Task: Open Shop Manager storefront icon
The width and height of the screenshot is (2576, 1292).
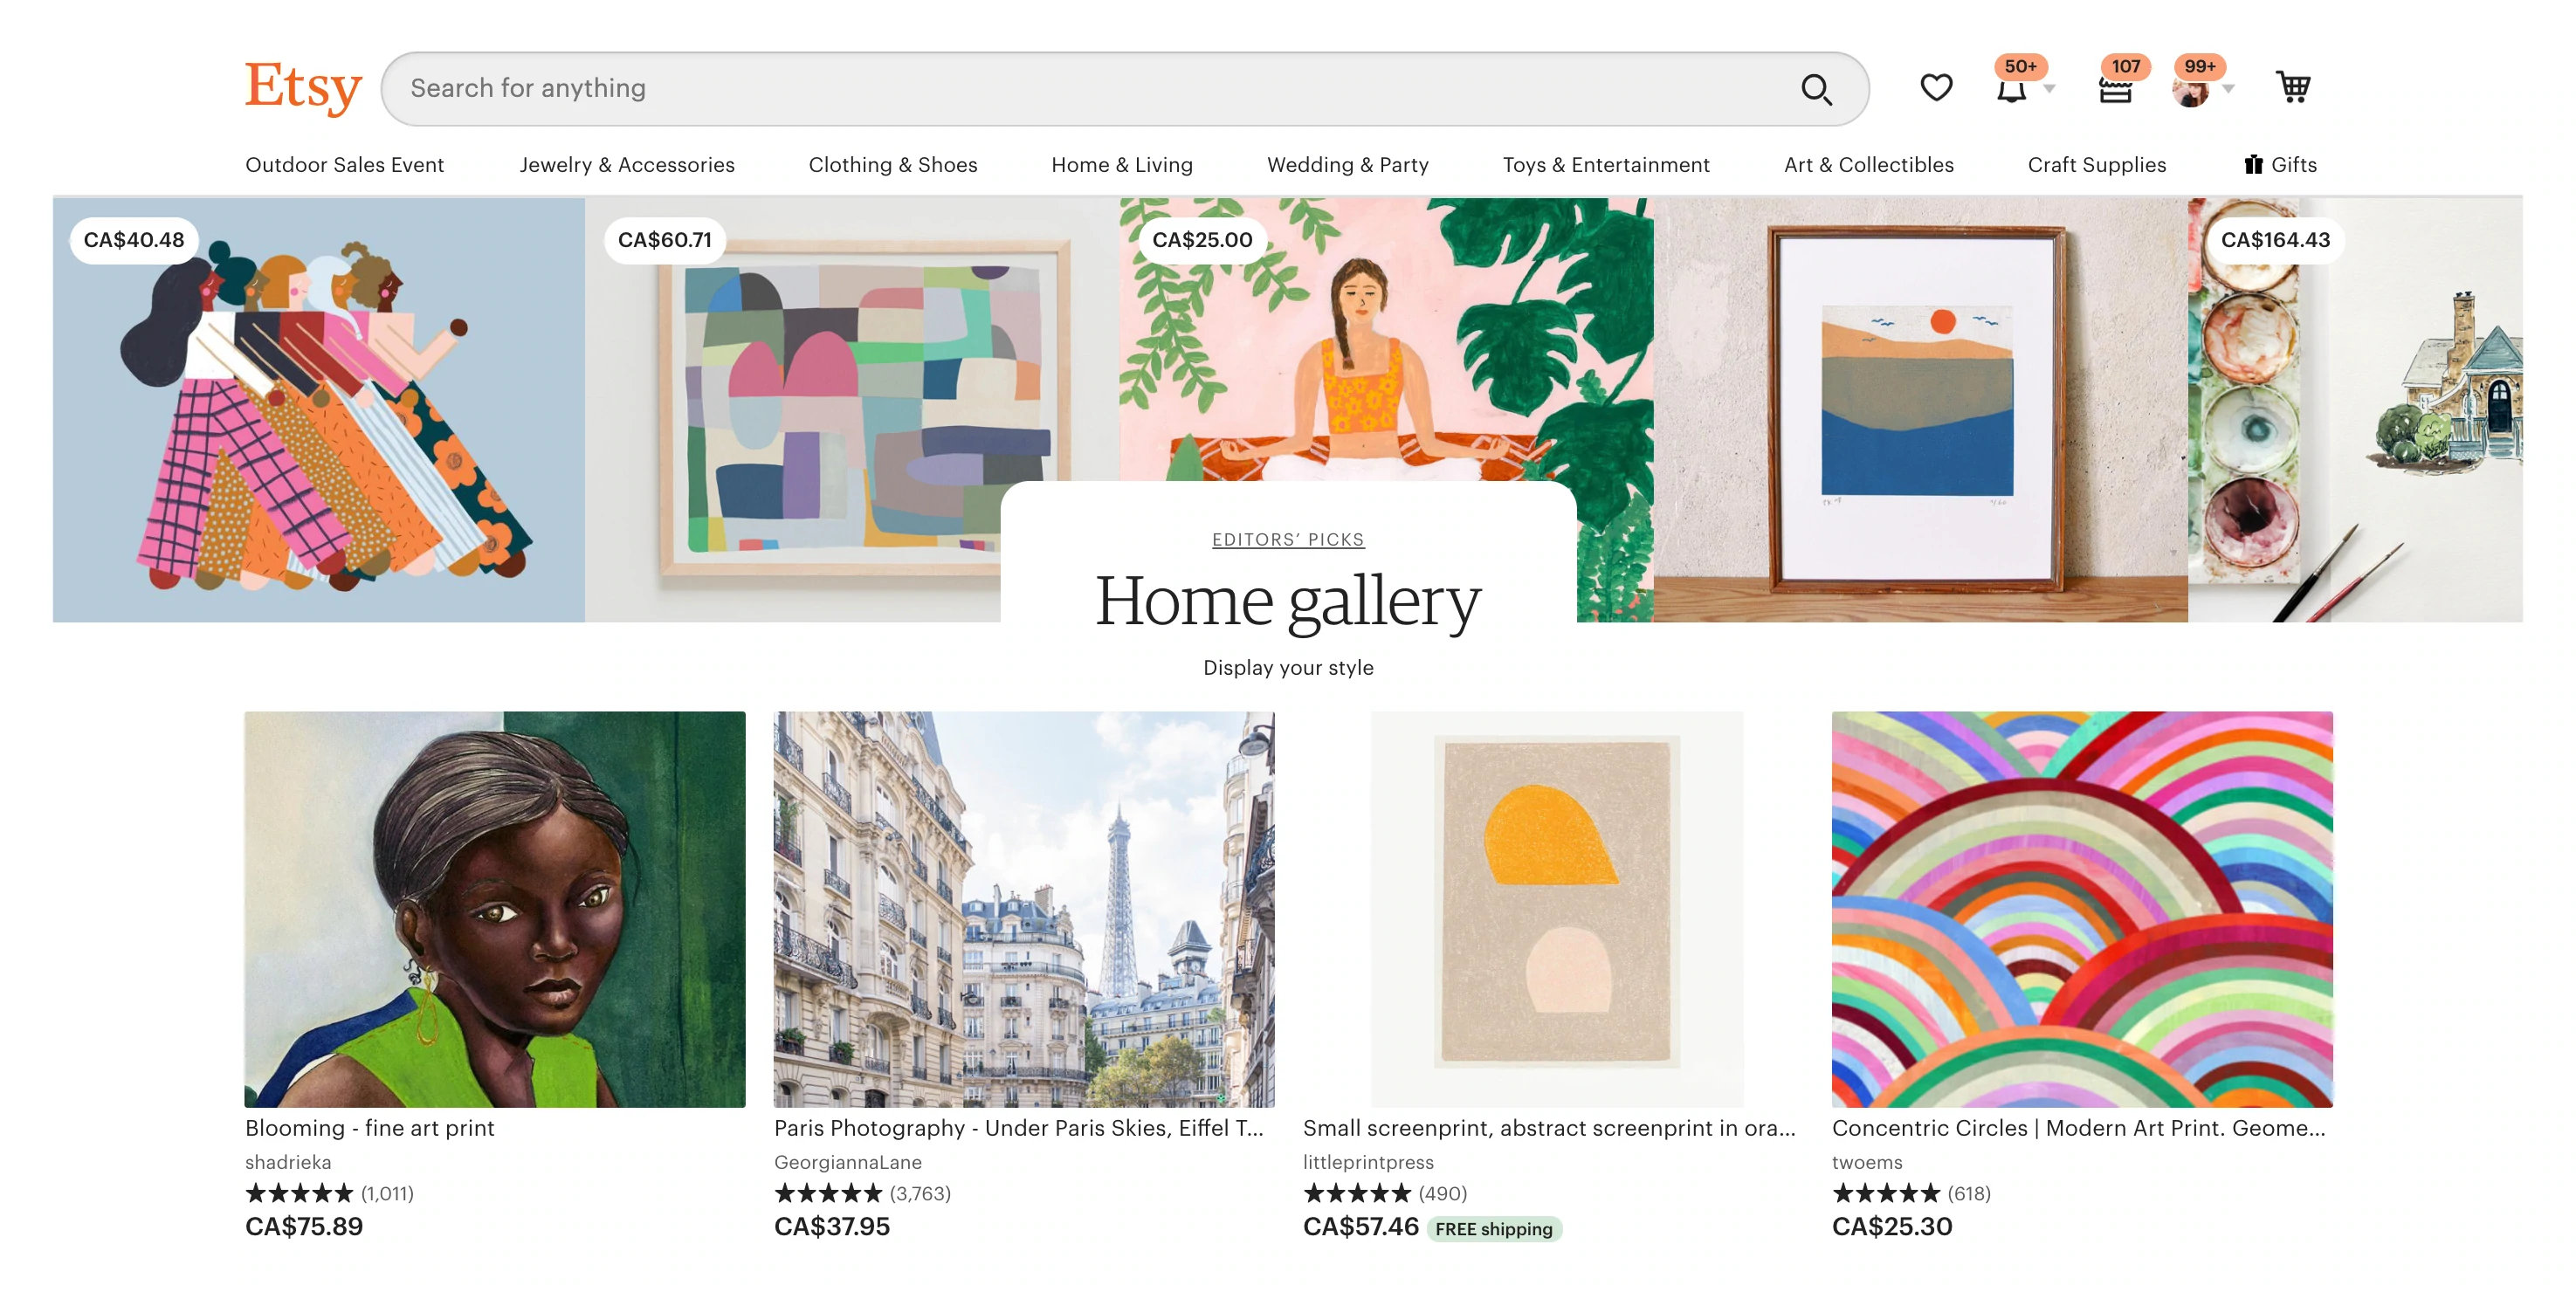Action: tap(2114, 90)
